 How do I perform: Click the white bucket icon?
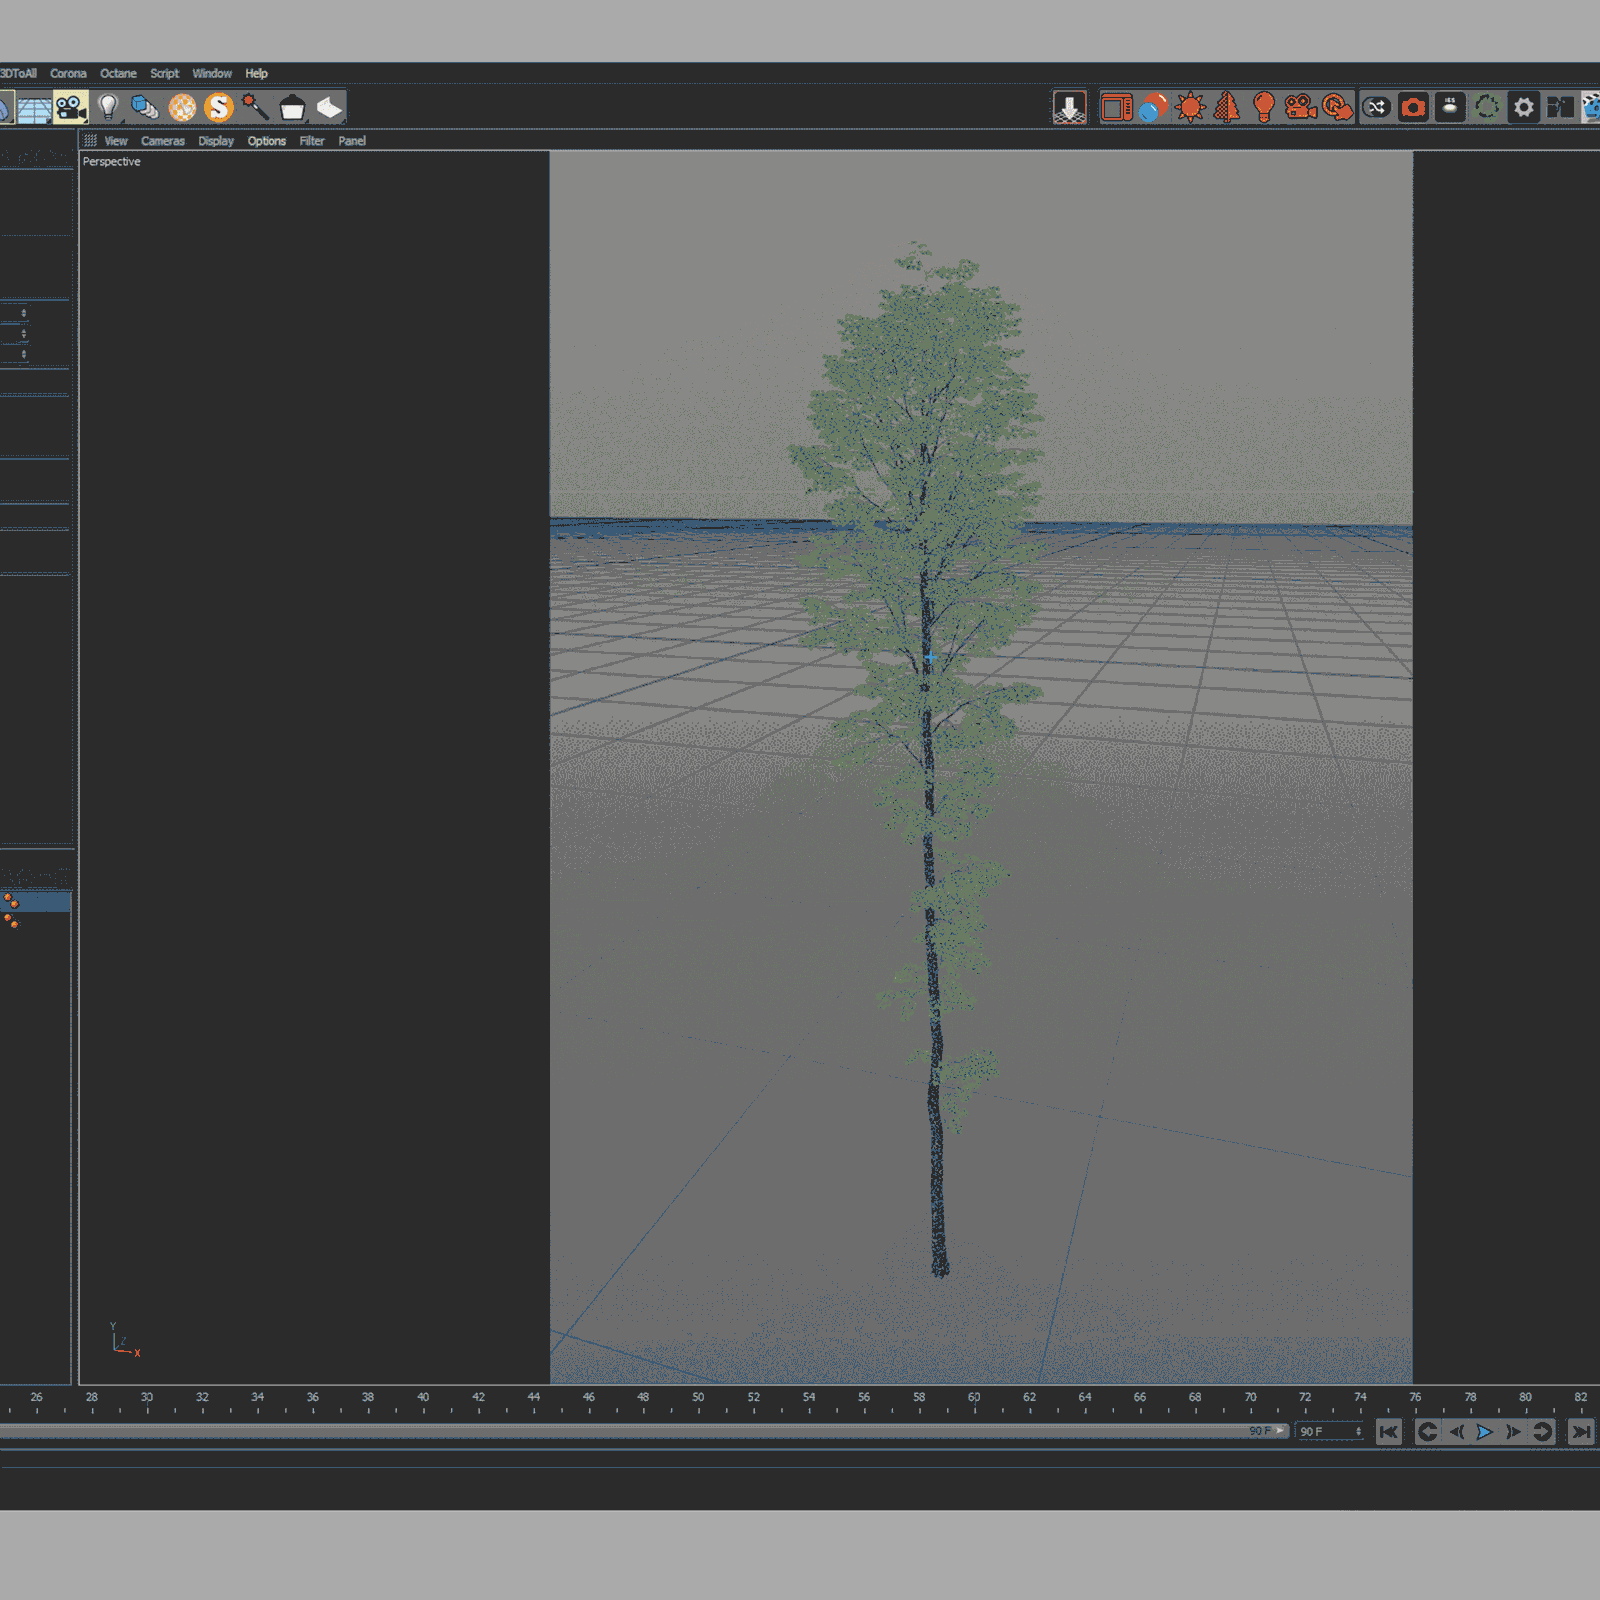292,108
